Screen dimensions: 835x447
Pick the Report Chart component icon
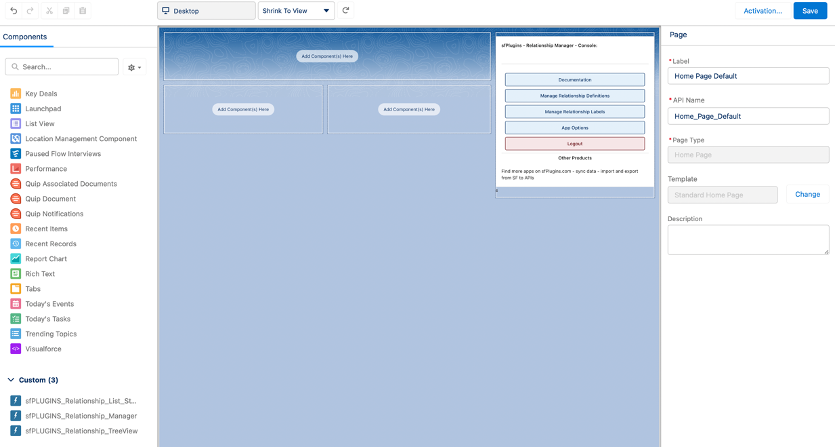(x=16, y=258)
